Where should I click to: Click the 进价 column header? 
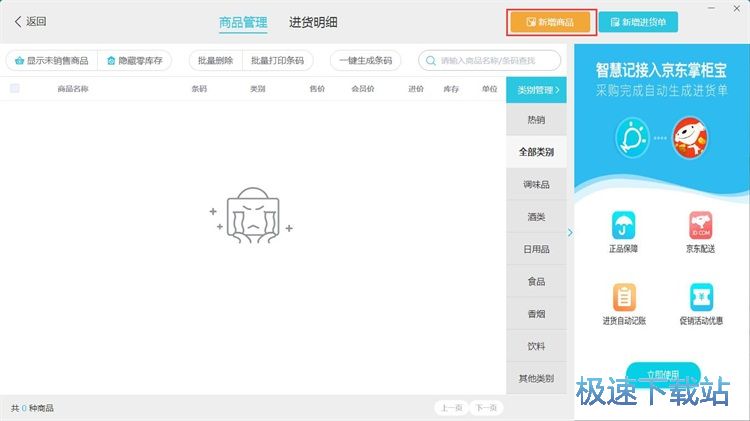[416, 89]
